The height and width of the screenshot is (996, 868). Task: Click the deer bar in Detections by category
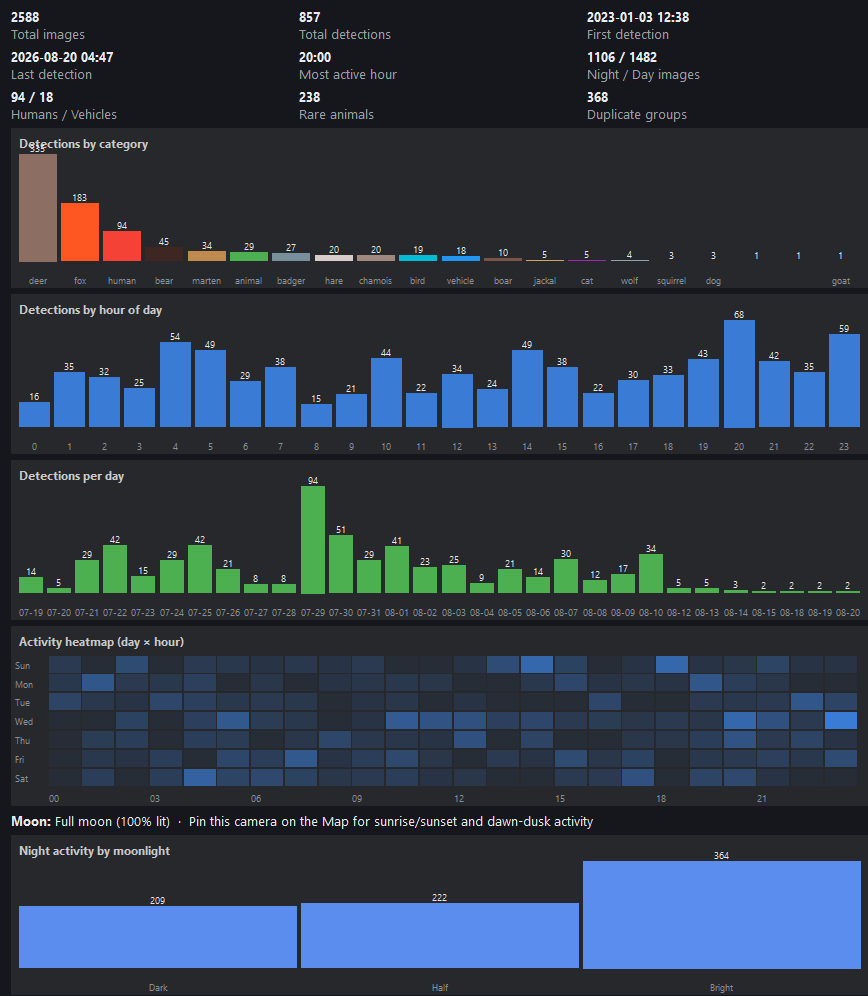click(38, 208)
